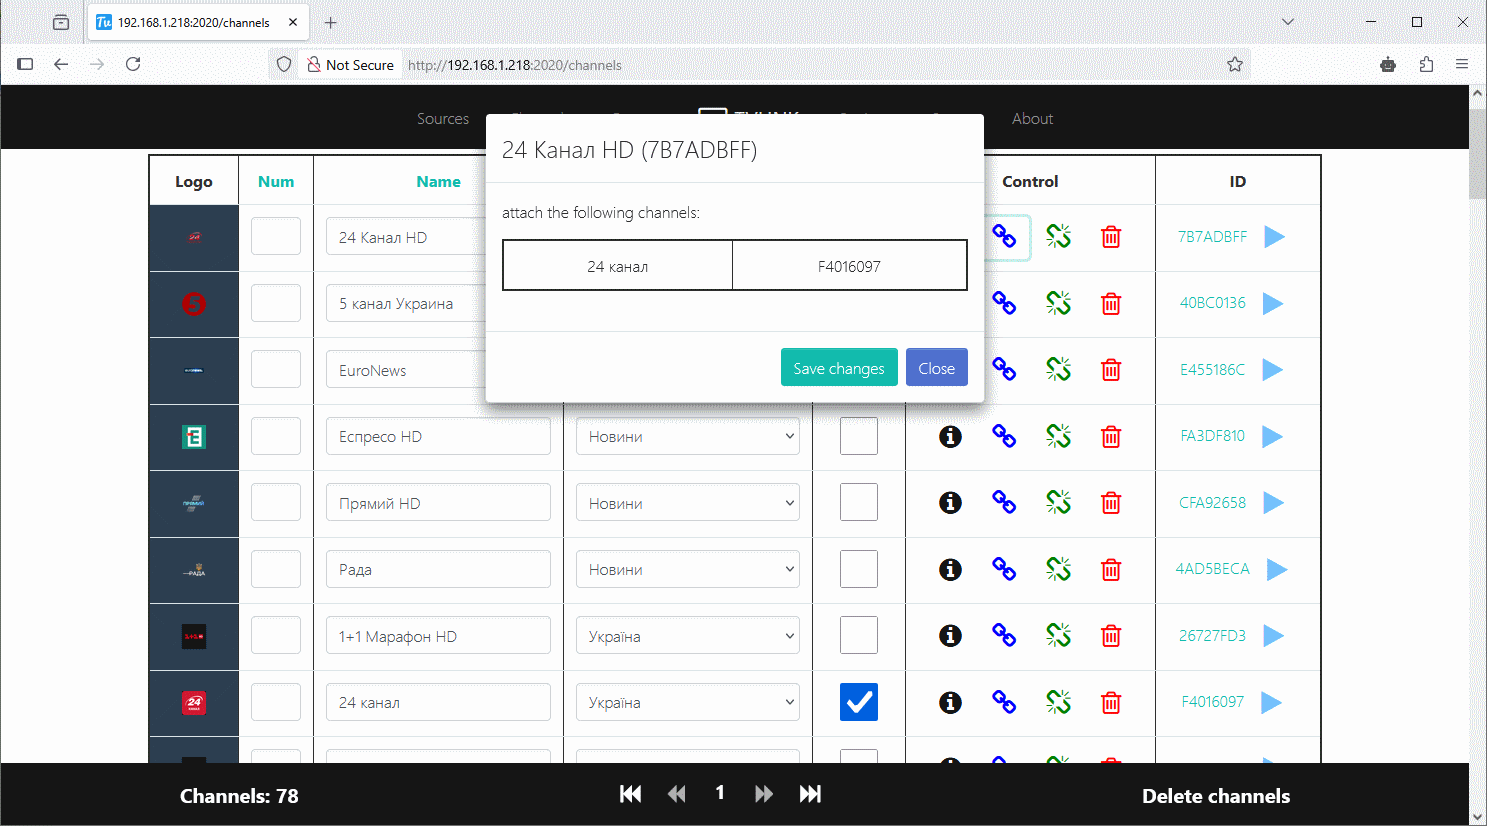Open browser Extensions puzzle icon
Image resolution: width=1487 pixels, height=826 pixels.
1427,64
